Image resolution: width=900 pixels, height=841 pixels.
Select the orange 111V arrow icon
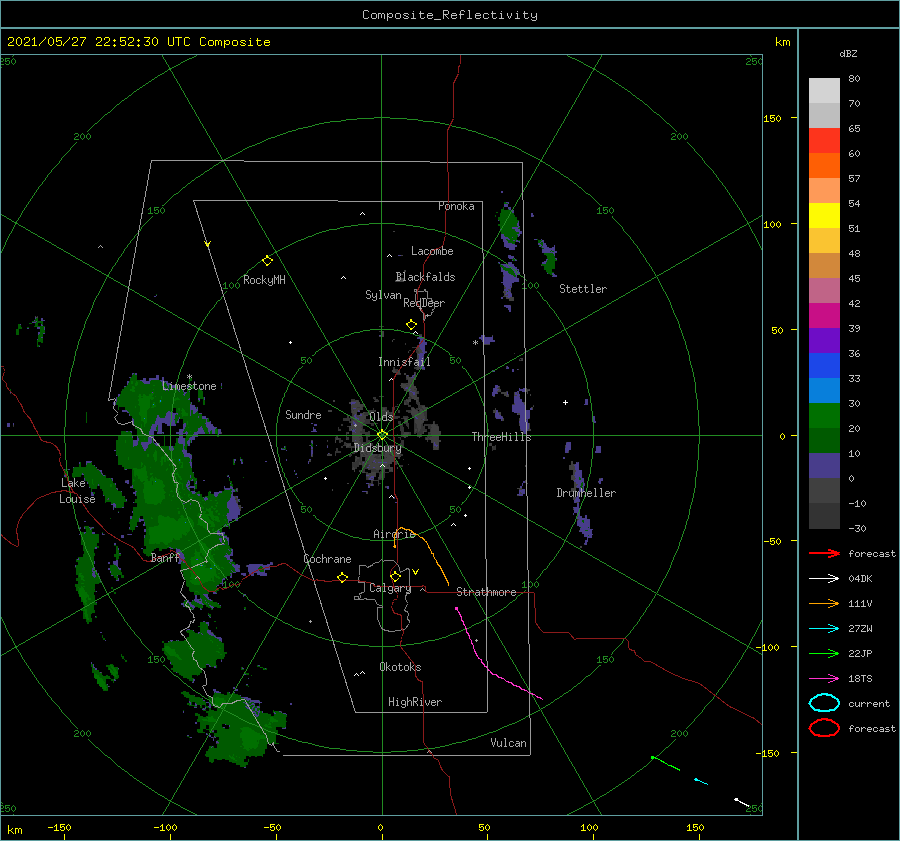click(x=824, y=603)
